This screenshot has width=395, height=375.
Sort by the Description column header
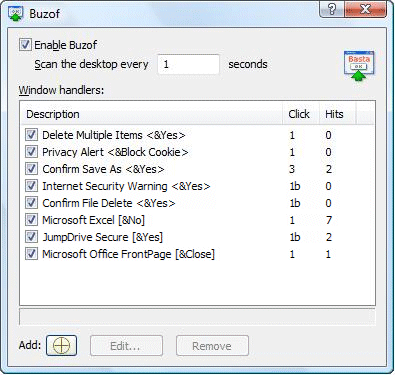tap(151, 114)
